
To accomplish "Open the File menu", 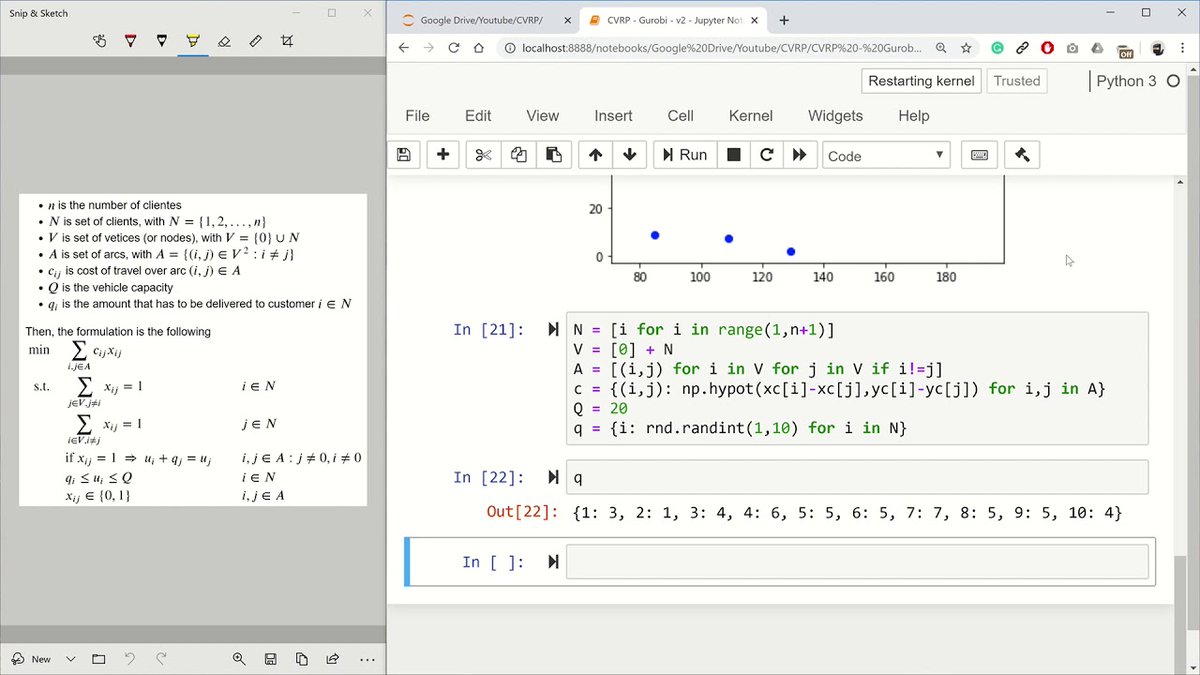I will tap(417, 116).
